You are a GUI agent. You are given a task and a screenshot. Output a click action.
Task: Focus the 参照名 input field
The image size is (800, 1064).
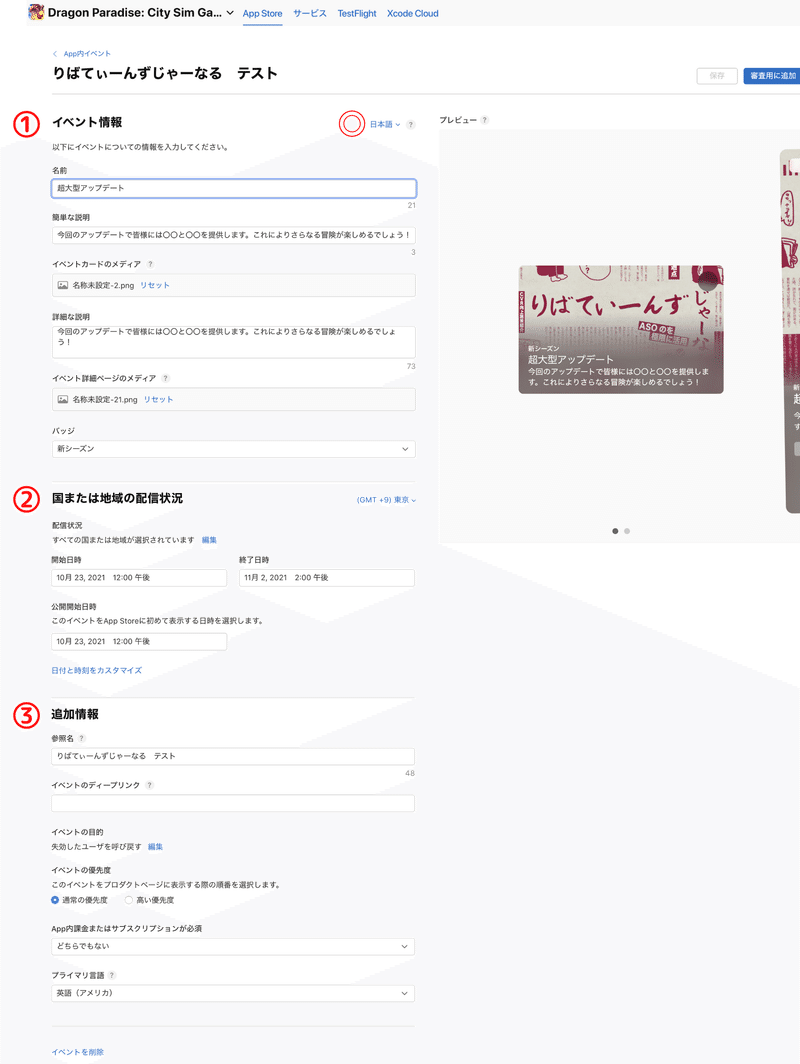[x=233, y=756]
